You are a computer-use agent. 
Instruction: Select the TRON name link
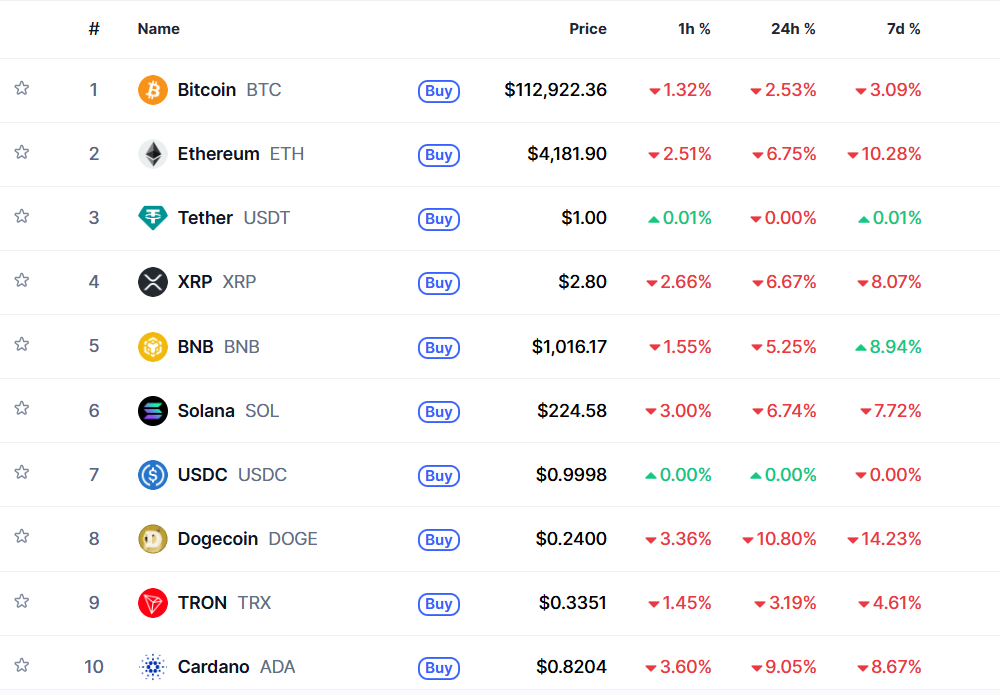pos(203,603)
